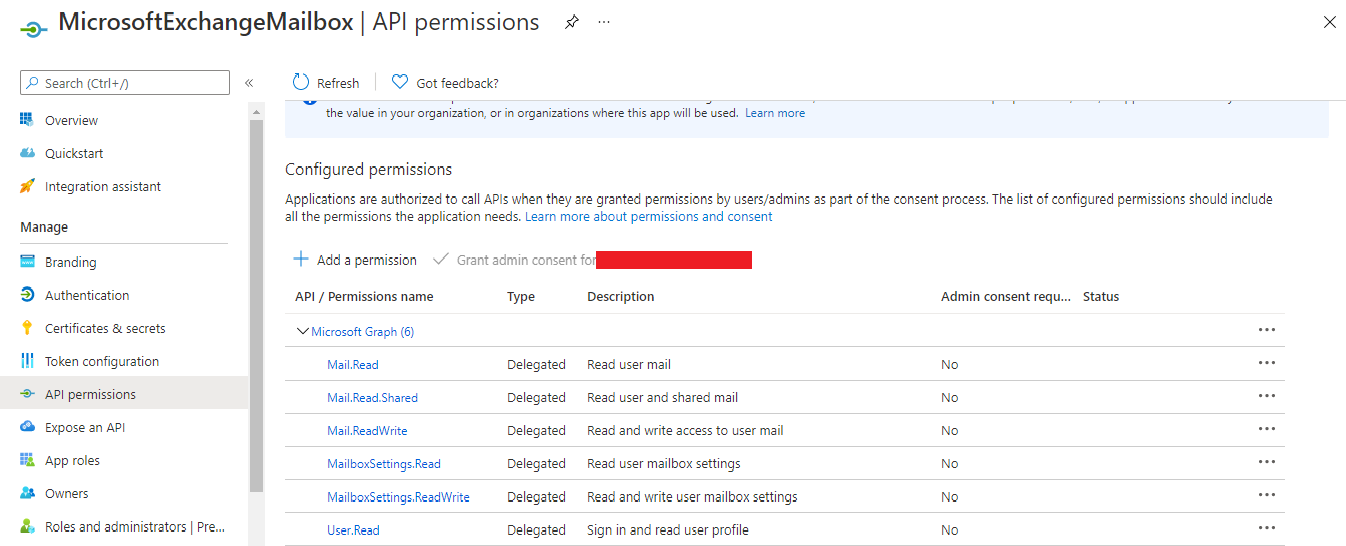Open the MailboxSettings.ReadWrite permission link

click(x=398, y=496)
